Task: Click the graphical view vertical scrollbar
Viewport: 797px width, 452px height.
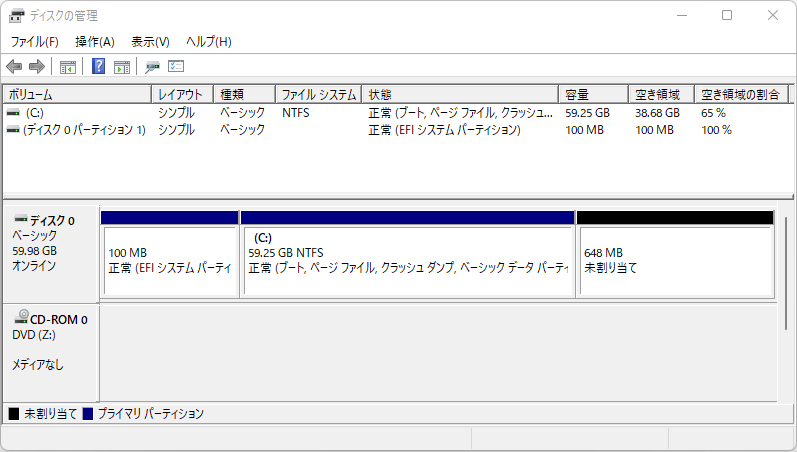Action: pos(786,273)
